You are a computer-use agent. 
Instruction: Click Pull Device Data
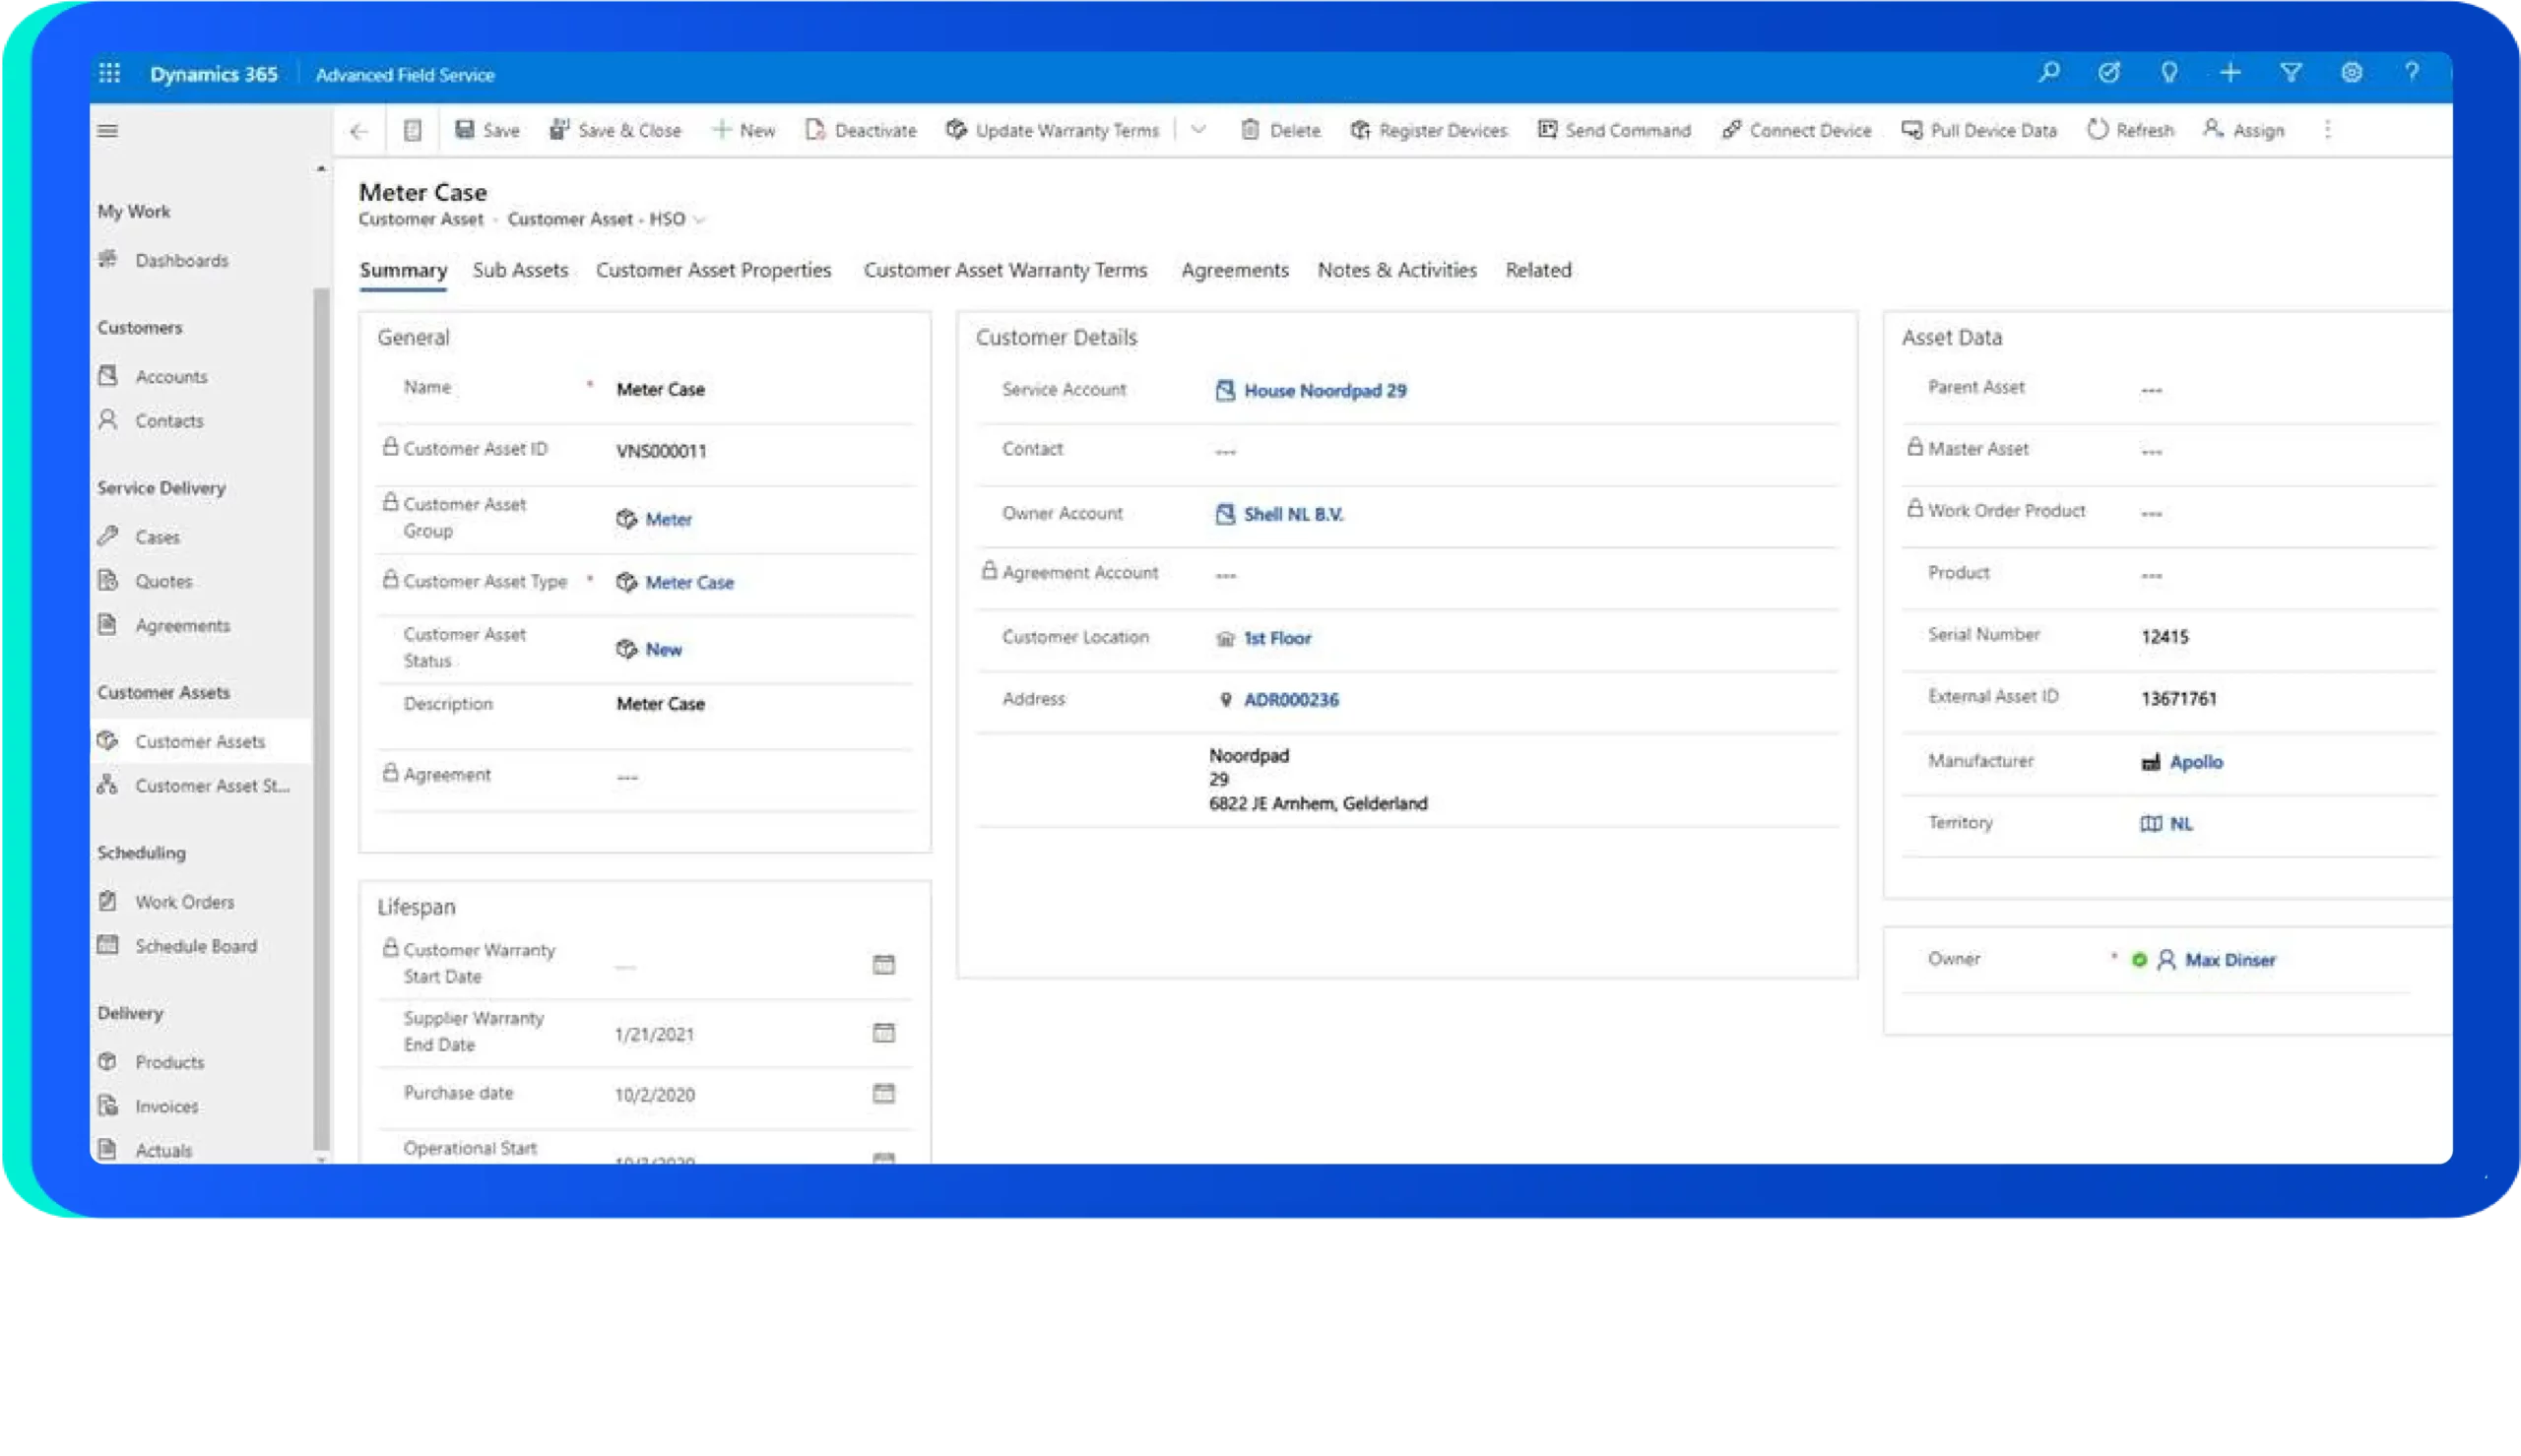point(1979,130)
